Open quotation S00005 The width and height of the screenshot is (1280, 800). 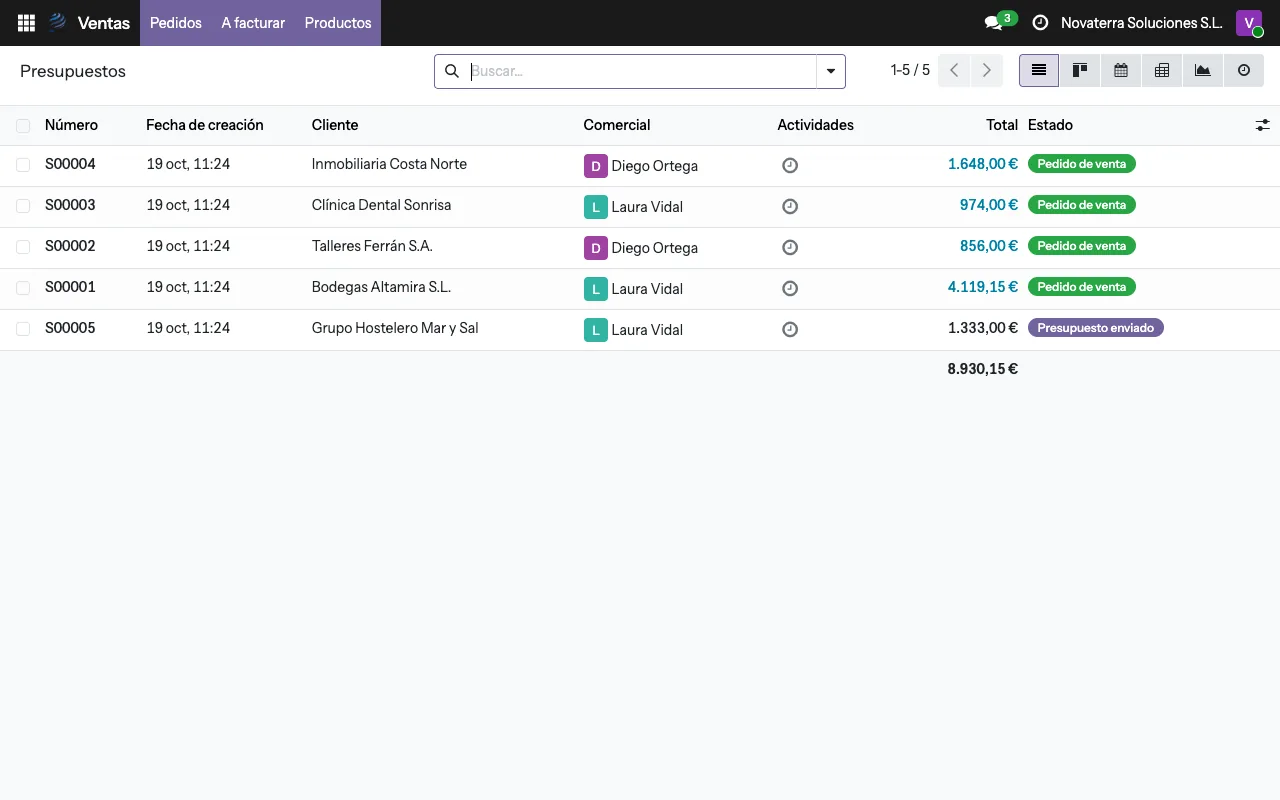click(70, 328)
